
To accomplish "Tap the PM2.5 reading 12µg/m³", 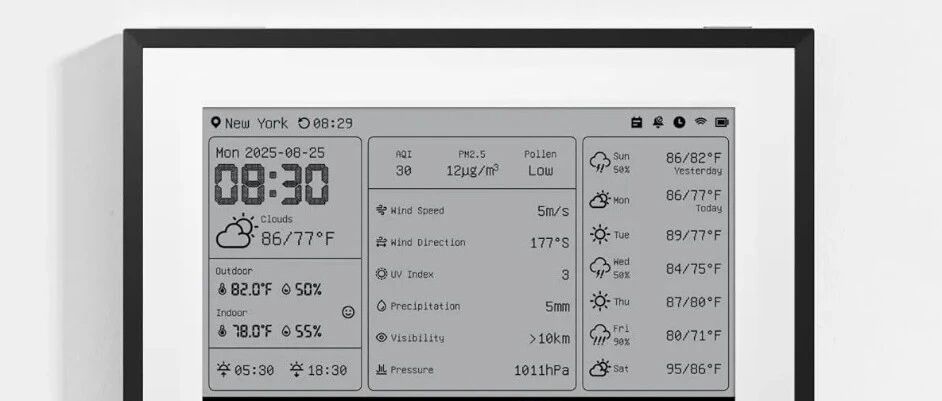I will point(472,171).
